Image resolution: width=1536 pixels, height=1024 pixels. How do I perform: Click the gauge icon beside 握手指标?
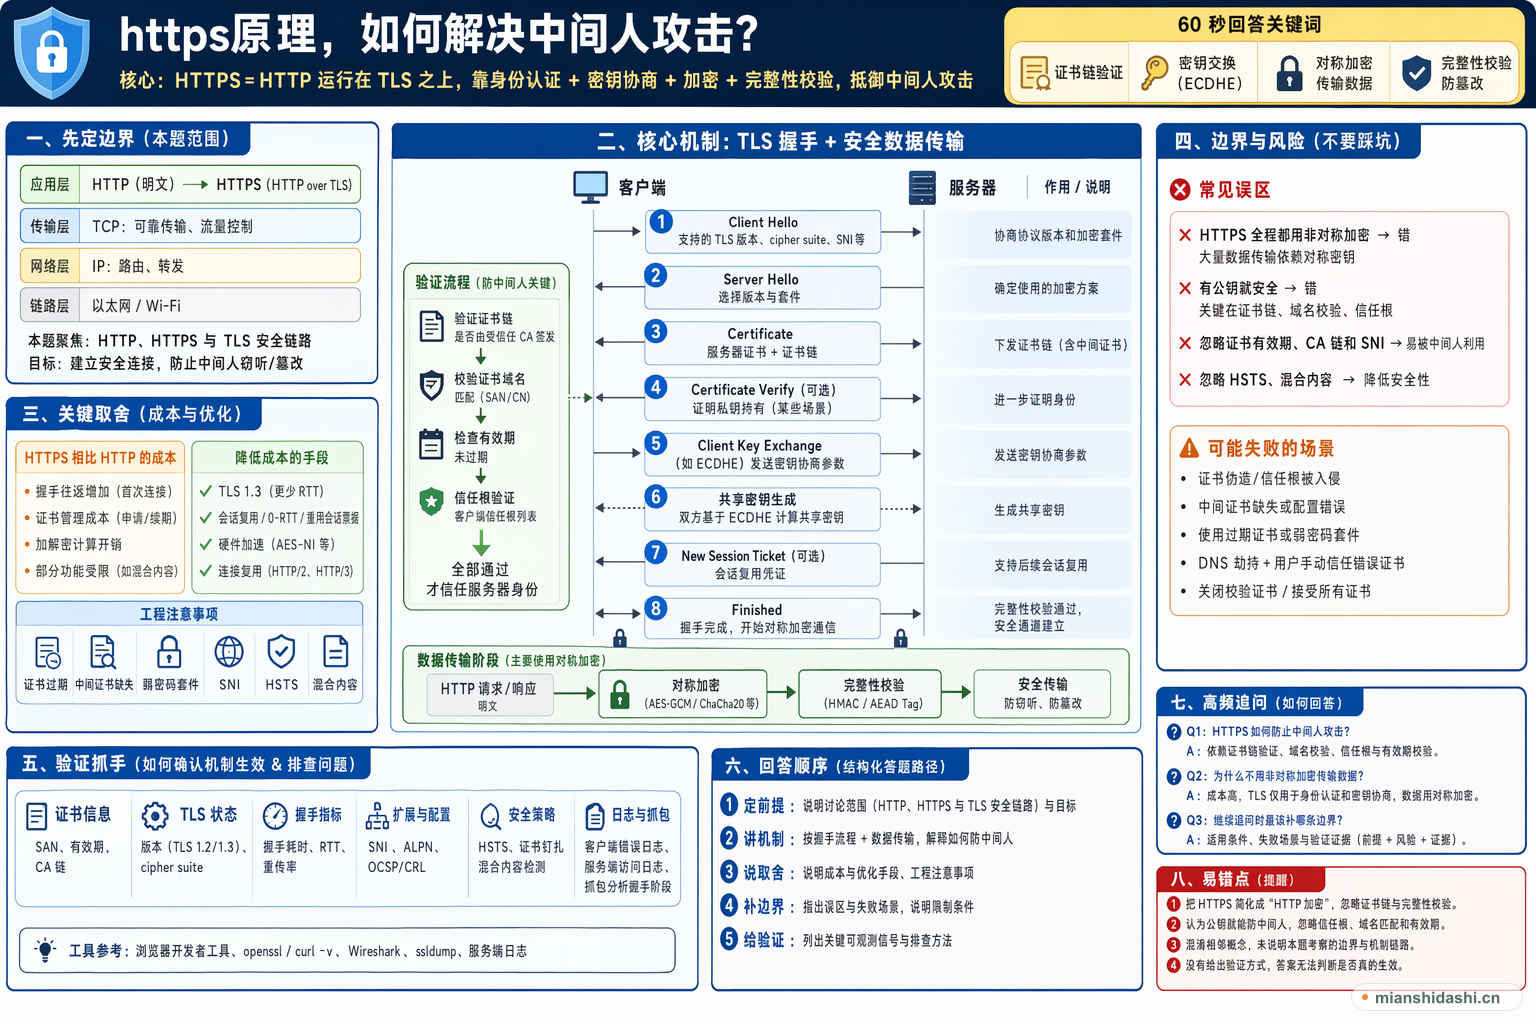(x=275, y=816)
